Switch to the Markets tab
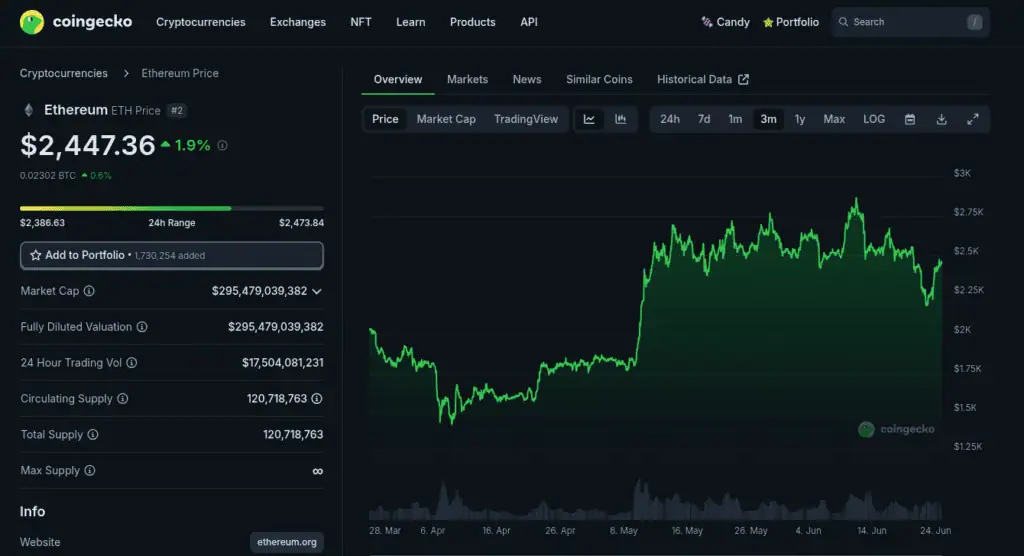1024x556 pixels. point(468,79)
